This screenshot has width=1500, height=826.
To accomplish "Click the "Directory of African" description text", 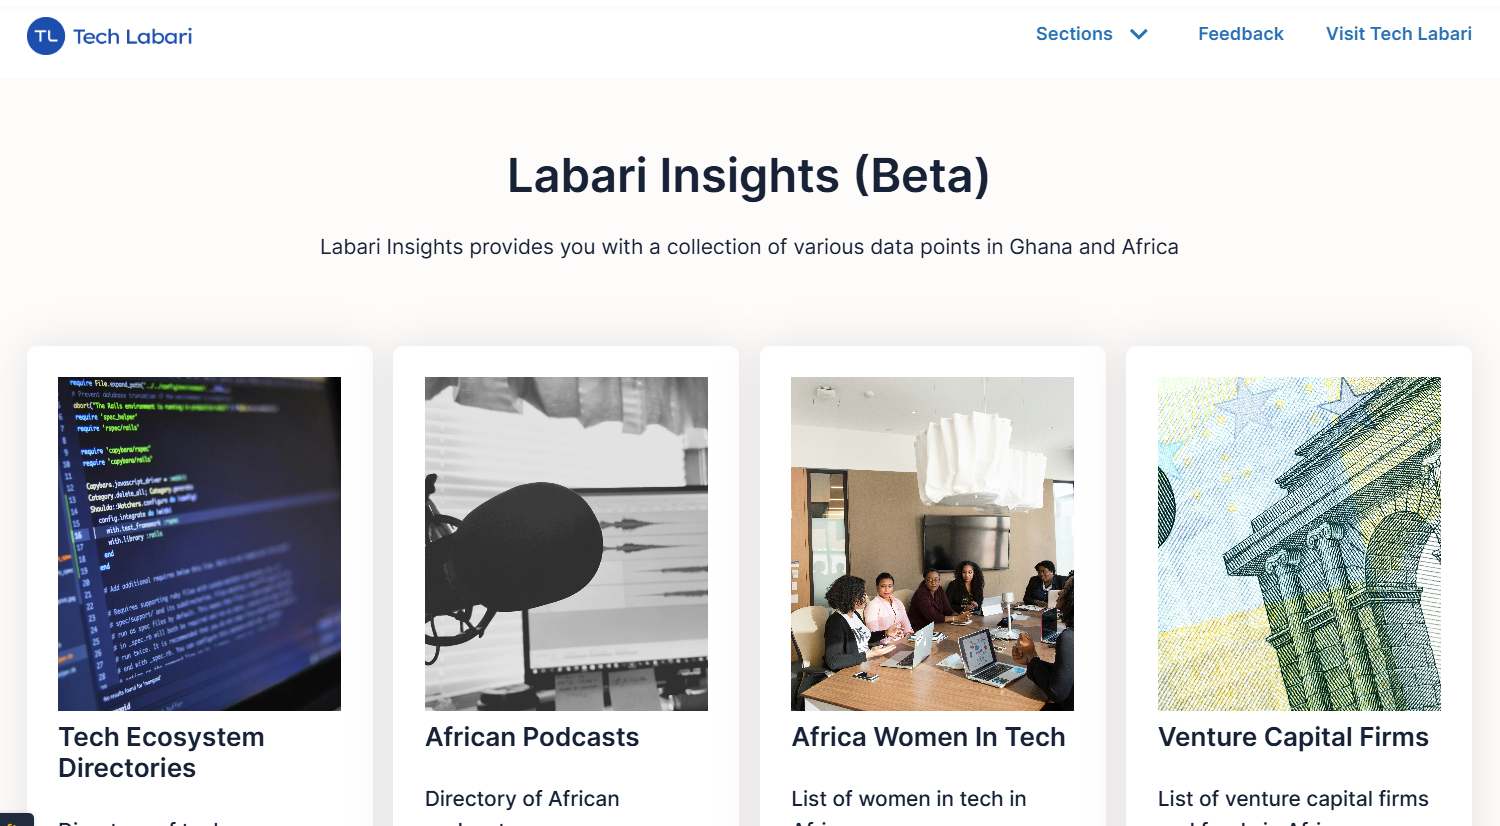I will [x=522, y=799].
